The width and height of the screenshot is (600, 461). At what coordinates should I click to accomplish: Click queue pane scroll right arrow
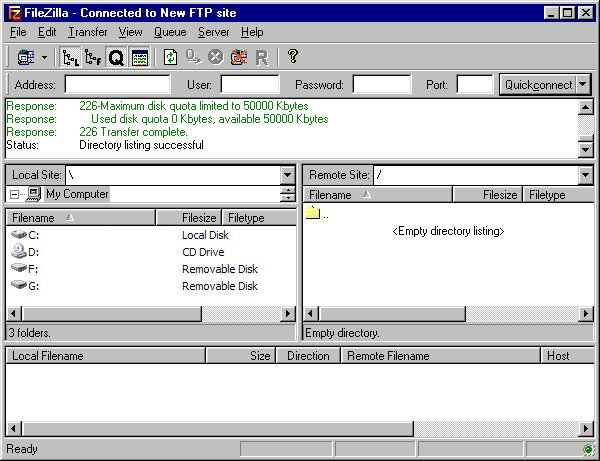585,428
